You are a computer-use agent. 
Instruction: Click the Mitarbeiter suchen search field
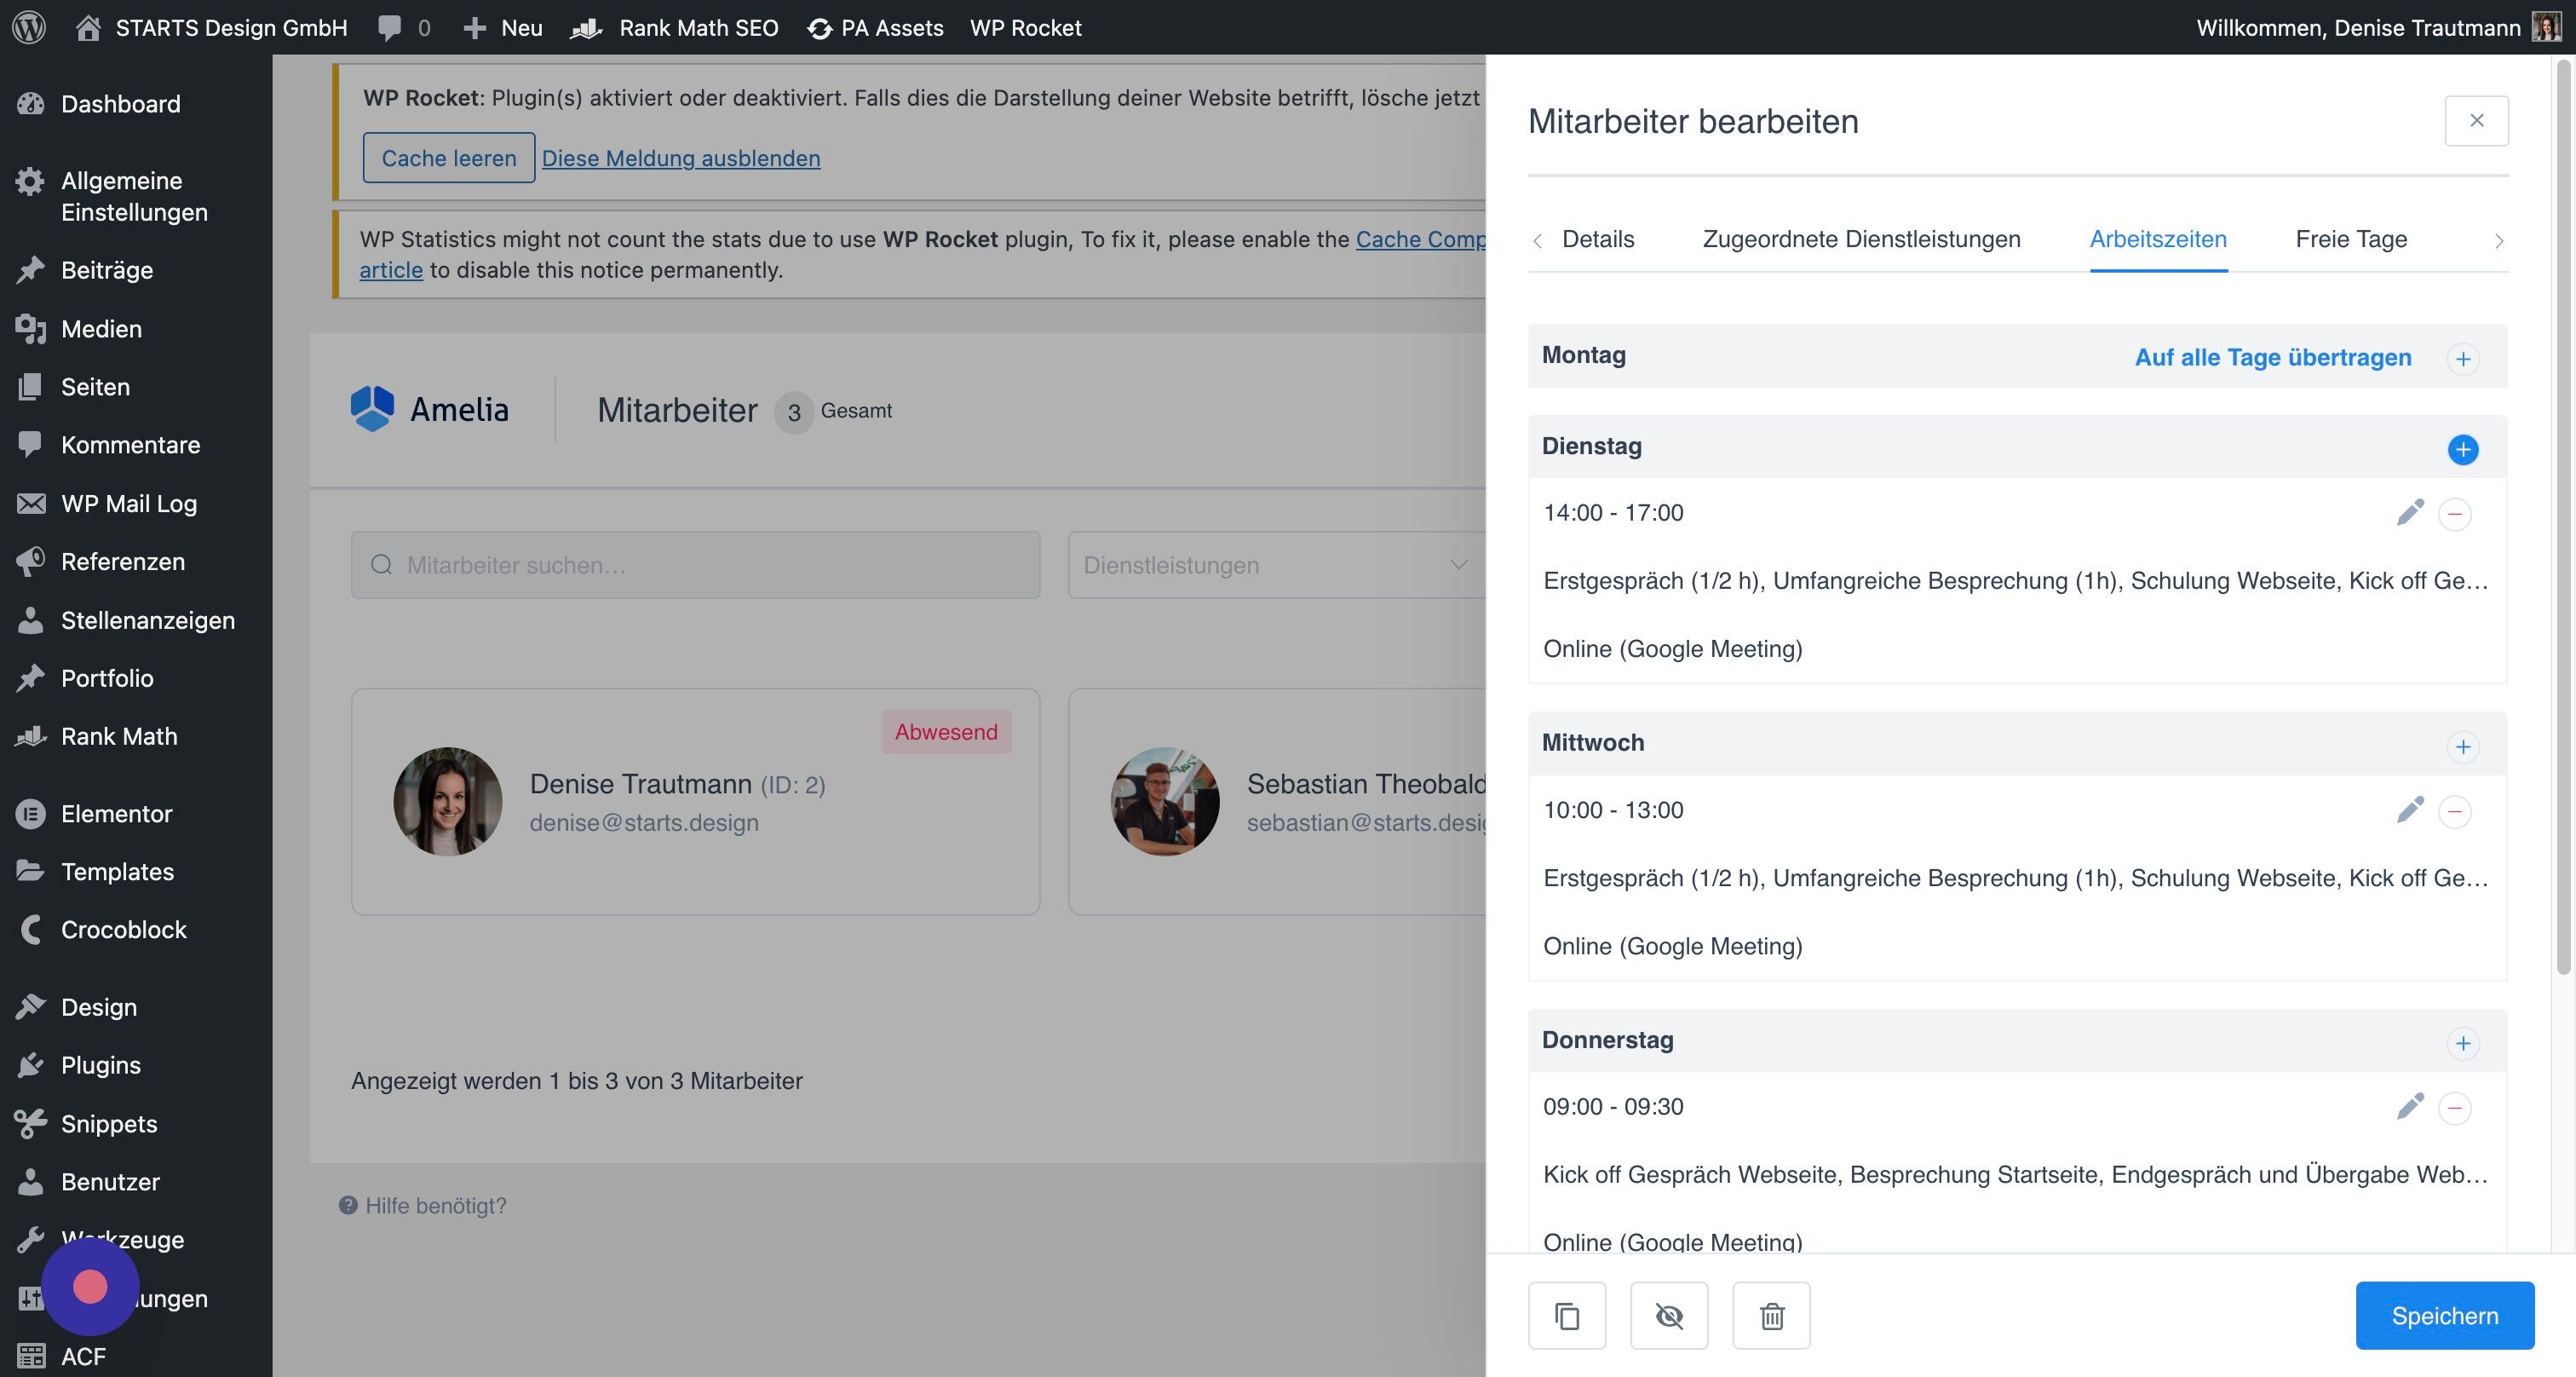pyautogui.click(x=695, y=565)
